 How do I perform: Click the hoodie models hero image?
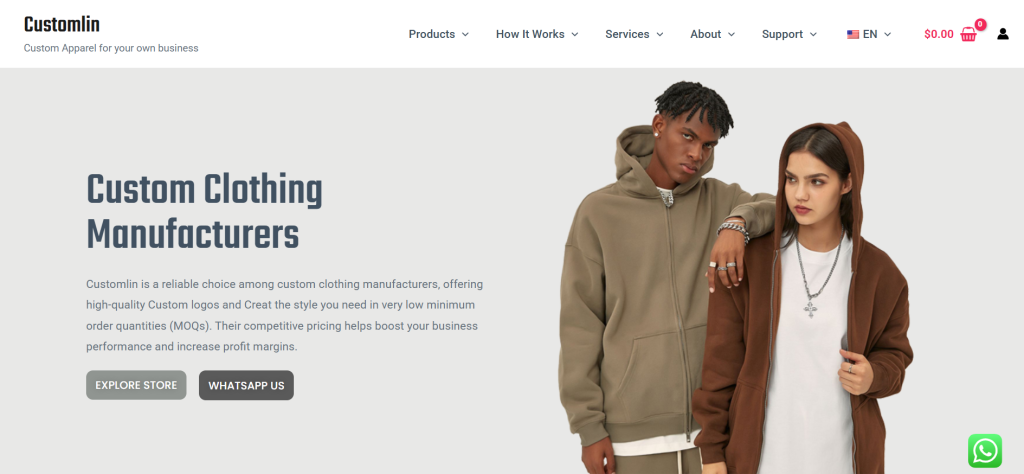coord(736,277)
